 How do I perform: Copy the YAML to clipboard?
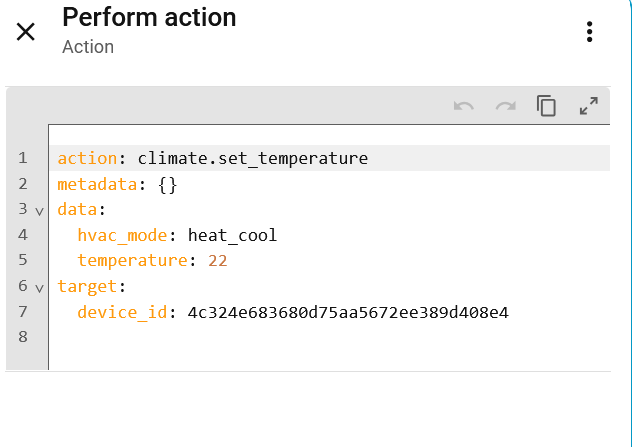pos(547,106)
